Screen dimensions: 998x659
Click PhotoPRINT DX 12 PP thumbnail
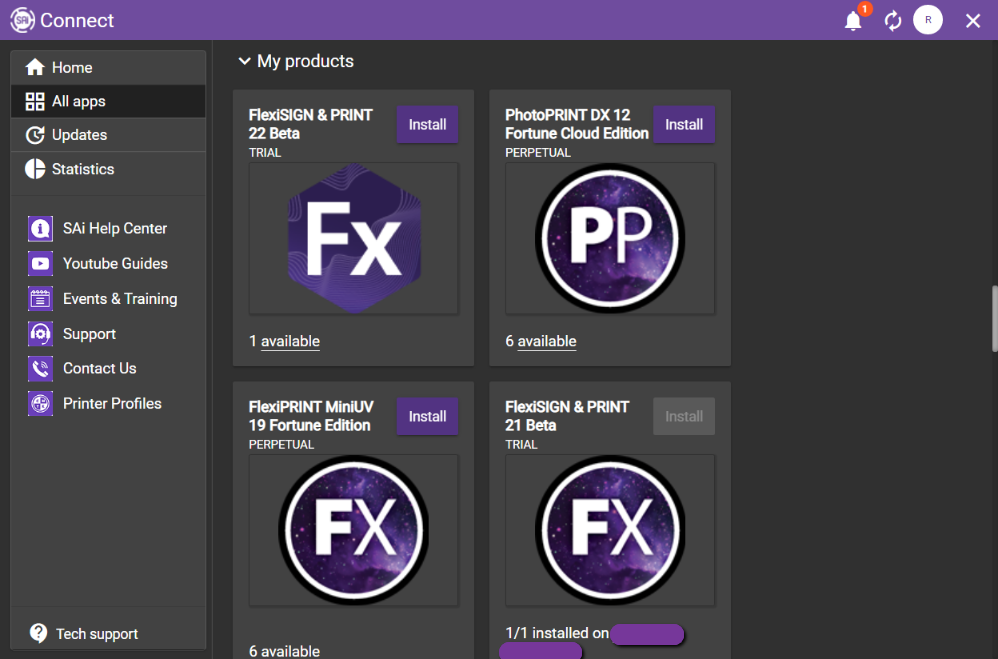coord(610,238)
